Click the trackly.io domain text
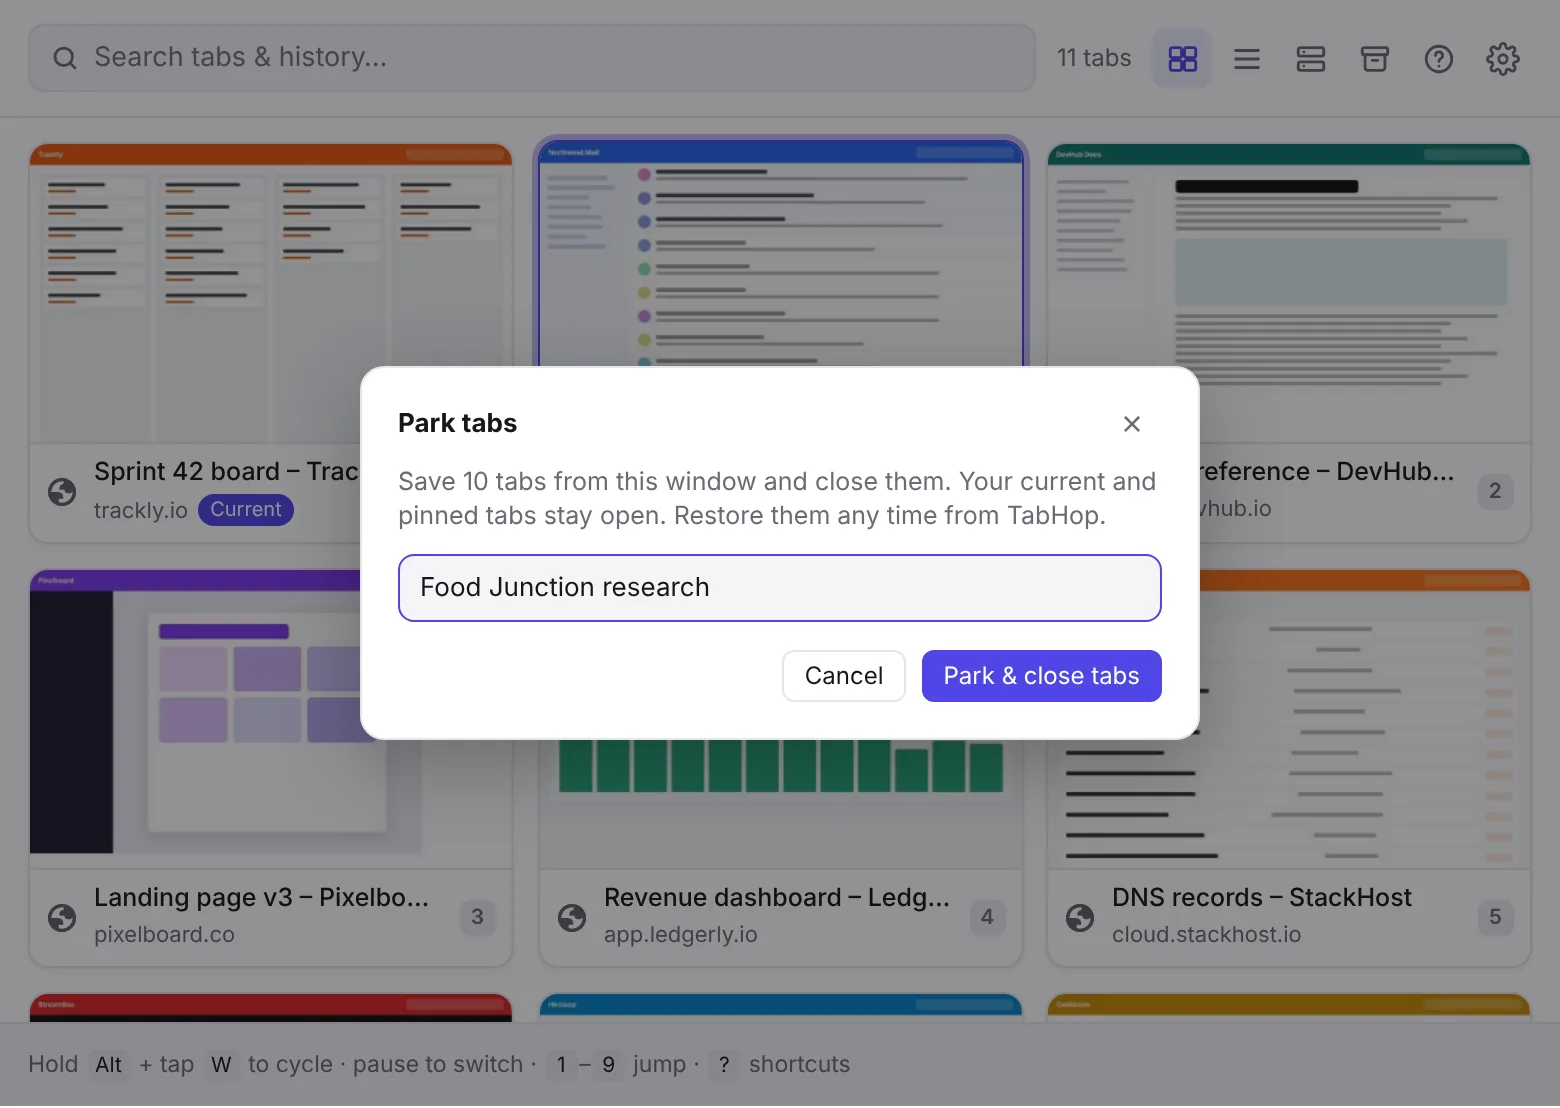This screenshot has height=1108, width=1560. [x=141, y=510]
